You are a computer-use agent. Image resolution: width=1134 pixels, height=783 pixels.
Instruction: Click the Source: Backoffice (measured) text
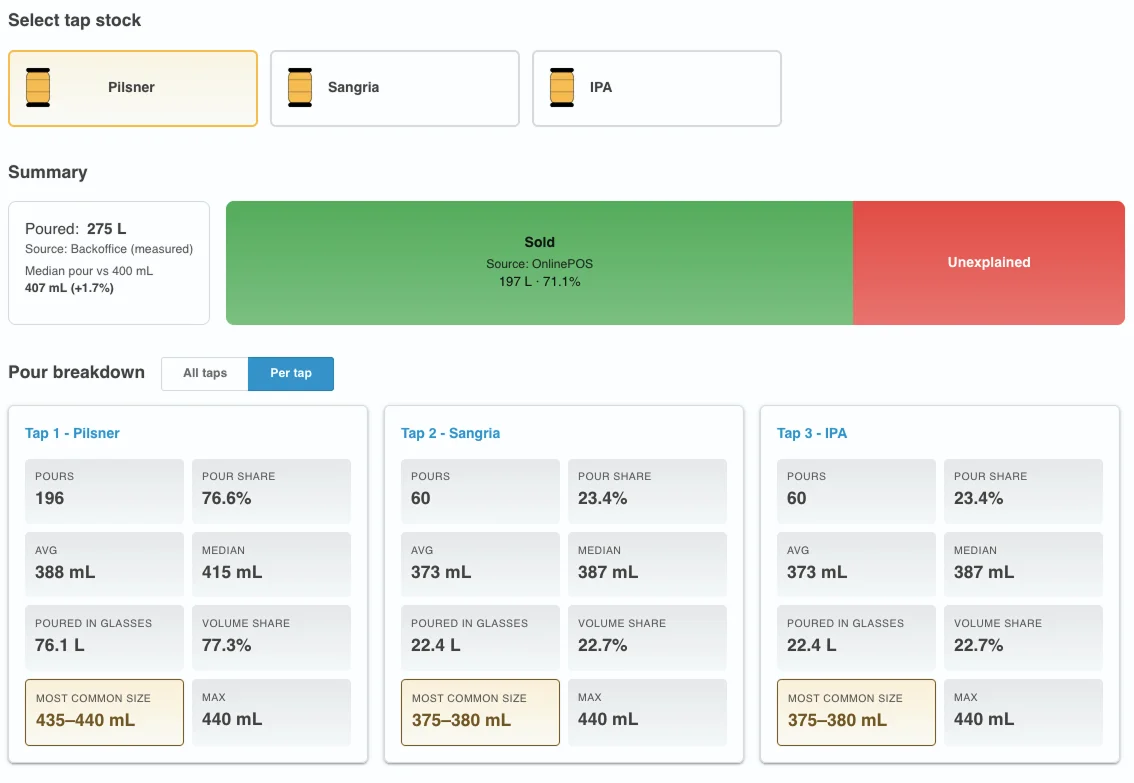(x=109, y=249)
